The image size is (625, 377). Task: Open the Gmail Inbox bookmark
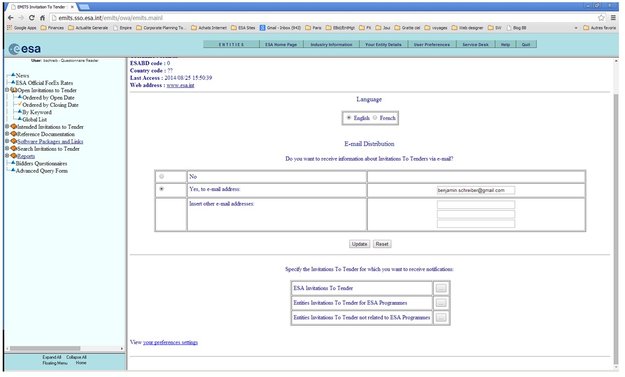[280, 28]
